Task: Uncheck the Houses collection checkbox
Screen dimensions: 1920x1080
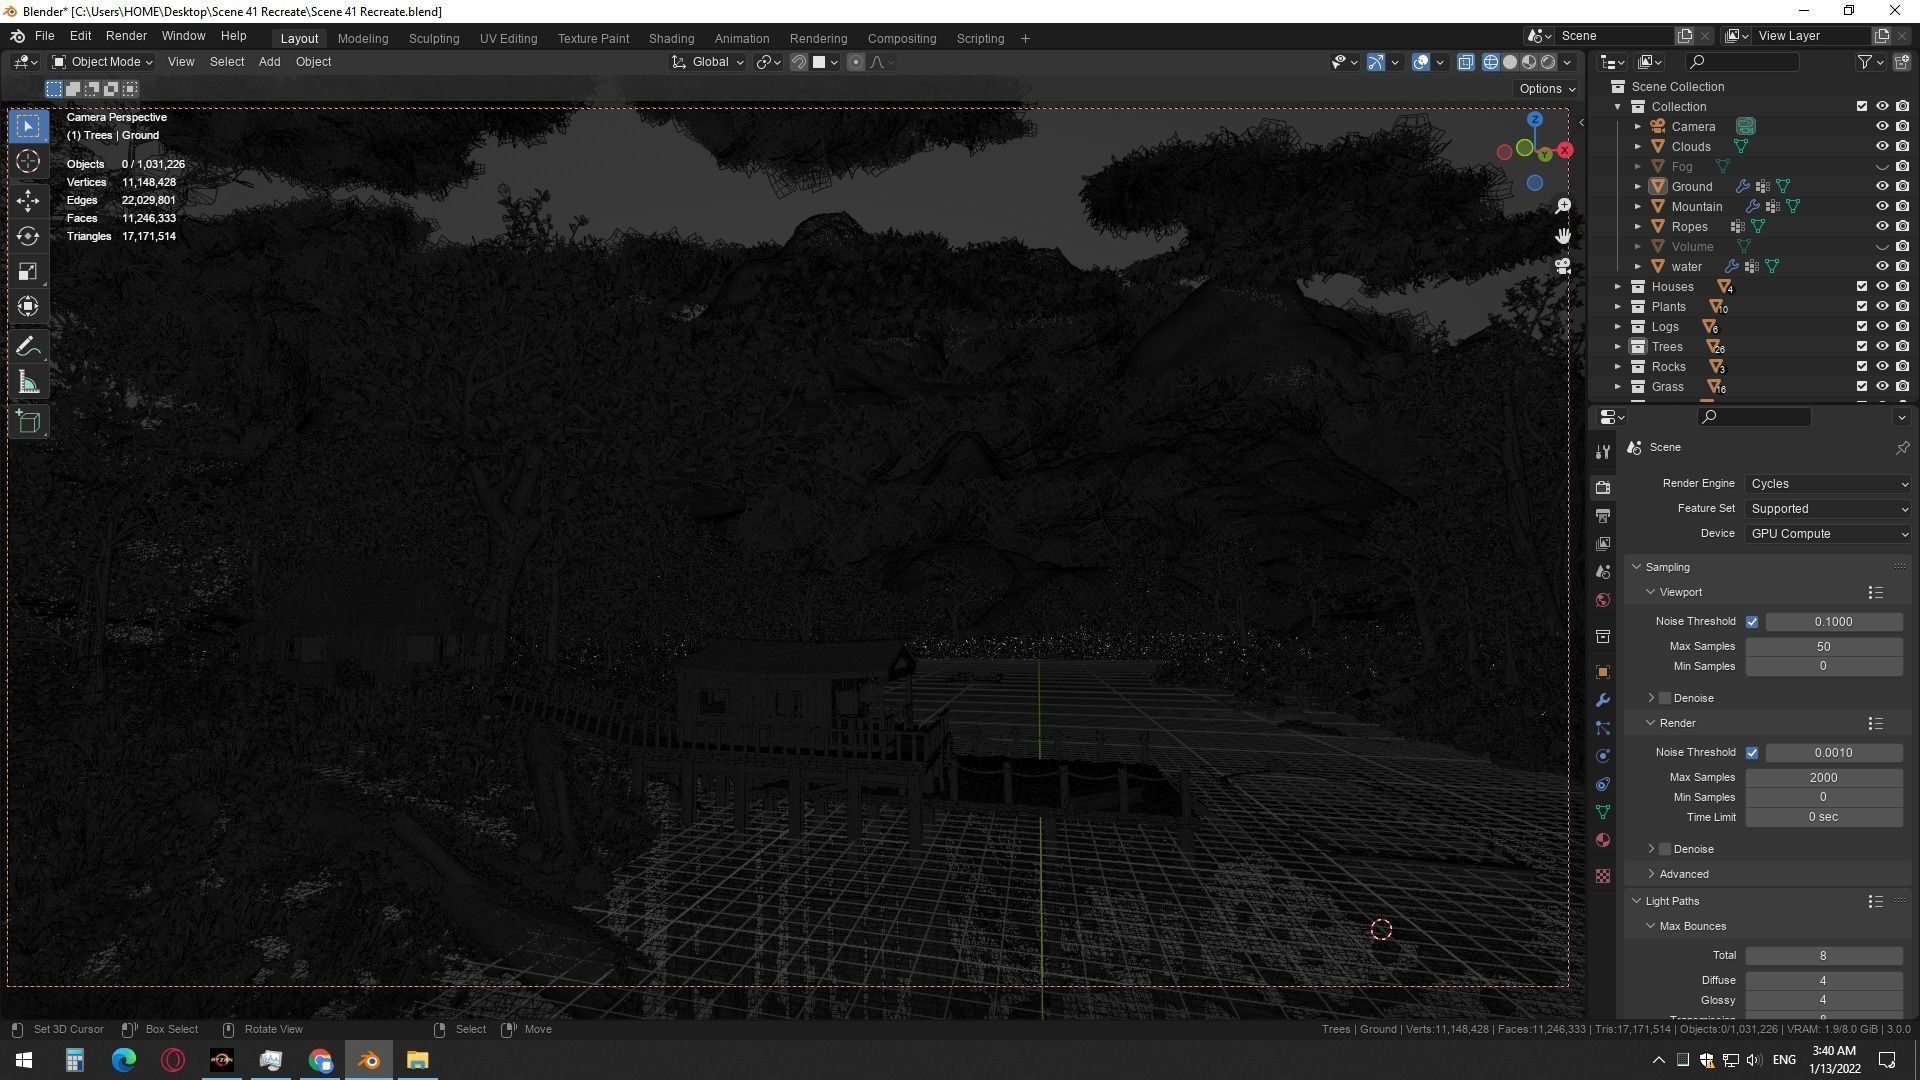Action: pos(1861,286)
